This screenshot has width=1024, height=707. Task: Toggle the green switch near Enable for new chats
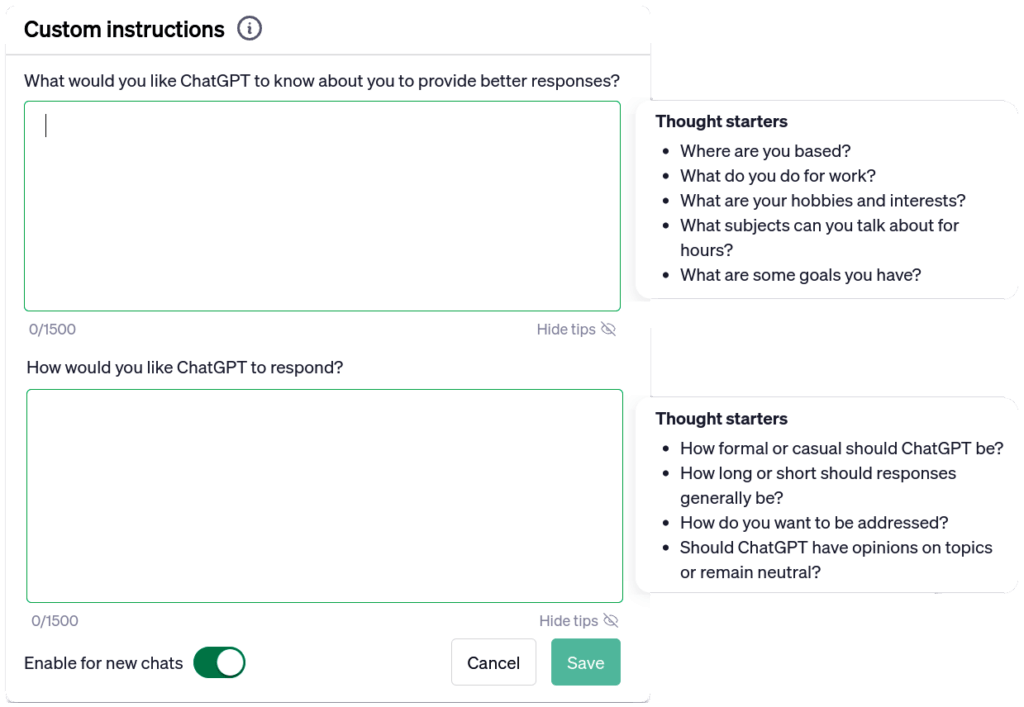[218, 662]
